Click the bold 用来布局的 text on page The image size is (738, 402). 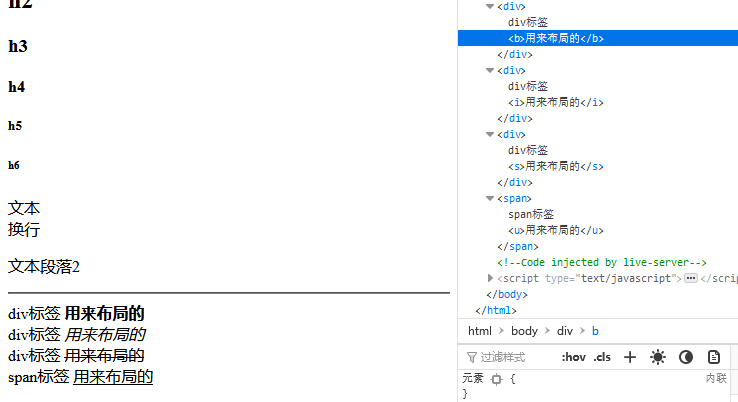[104, 314]
